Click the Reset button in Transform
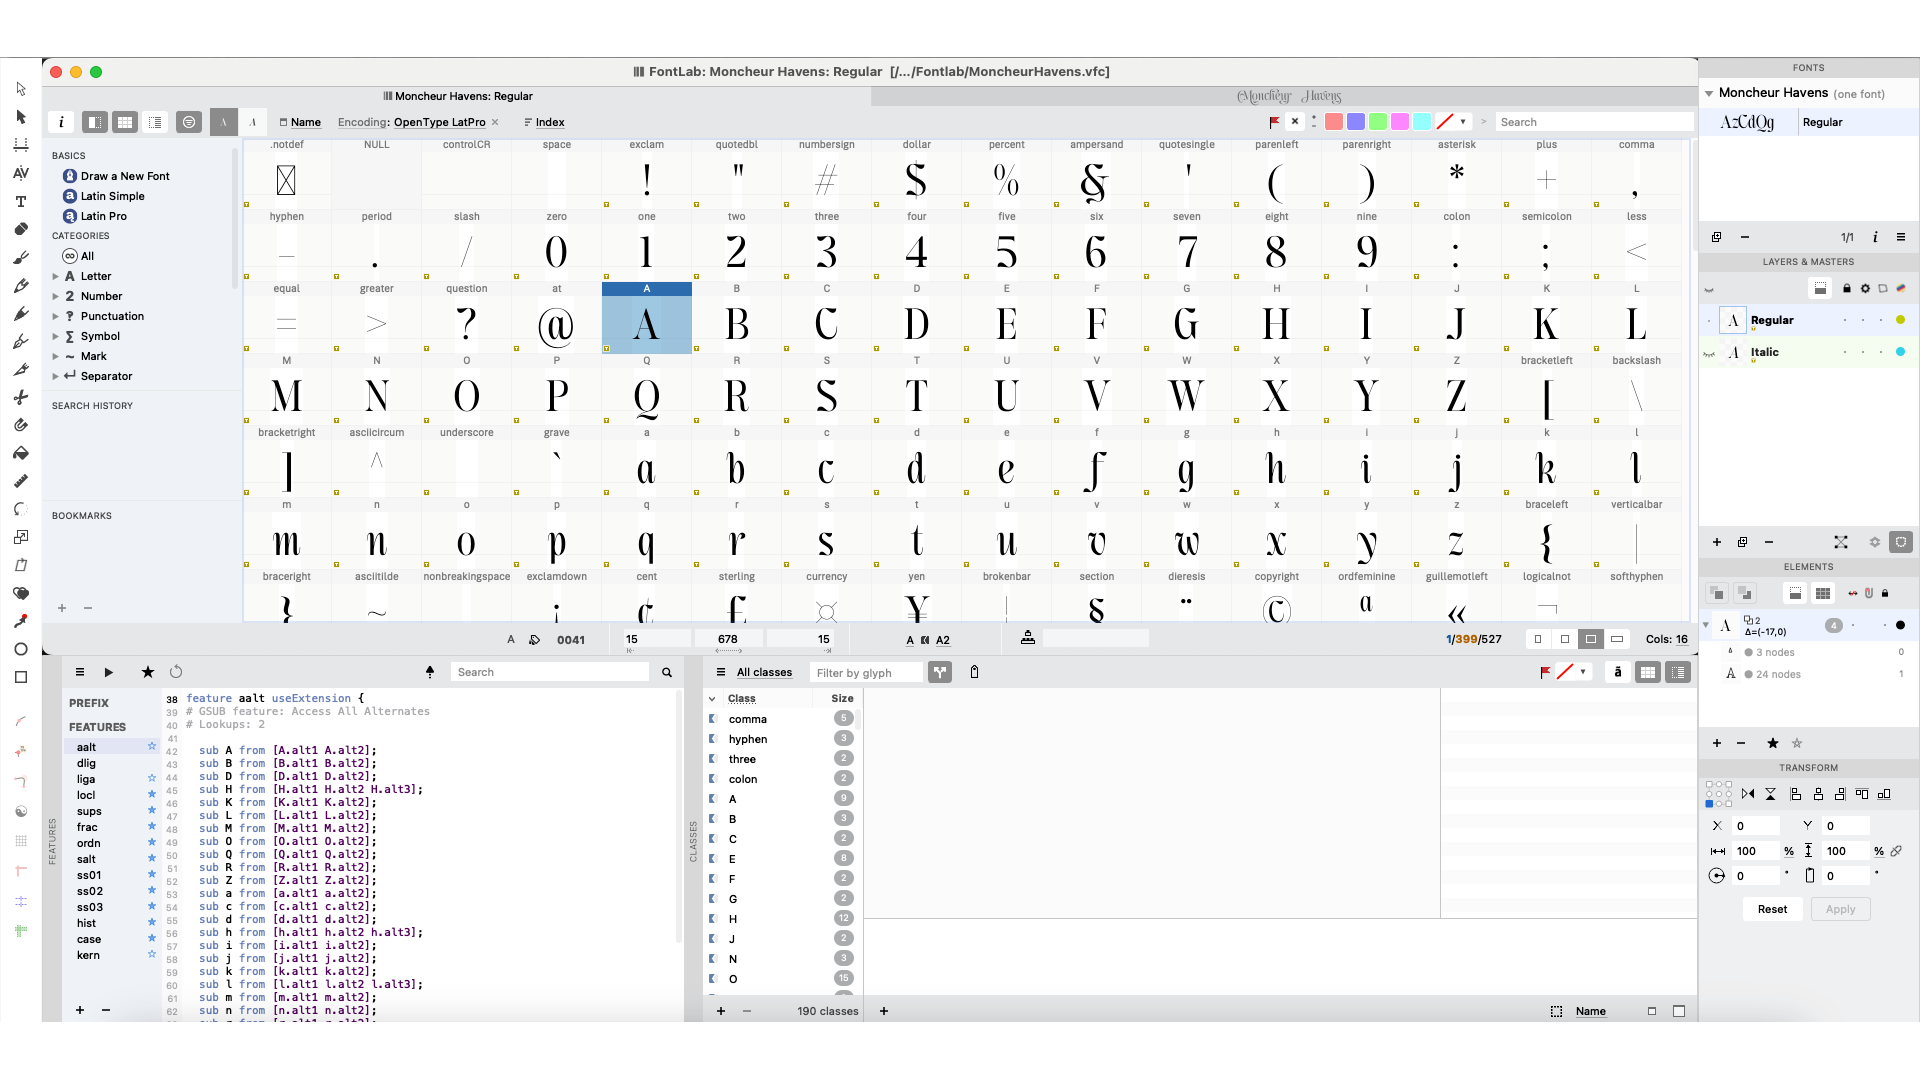The width and height of the screenshot is (1920, 1080). [1772, 909]
